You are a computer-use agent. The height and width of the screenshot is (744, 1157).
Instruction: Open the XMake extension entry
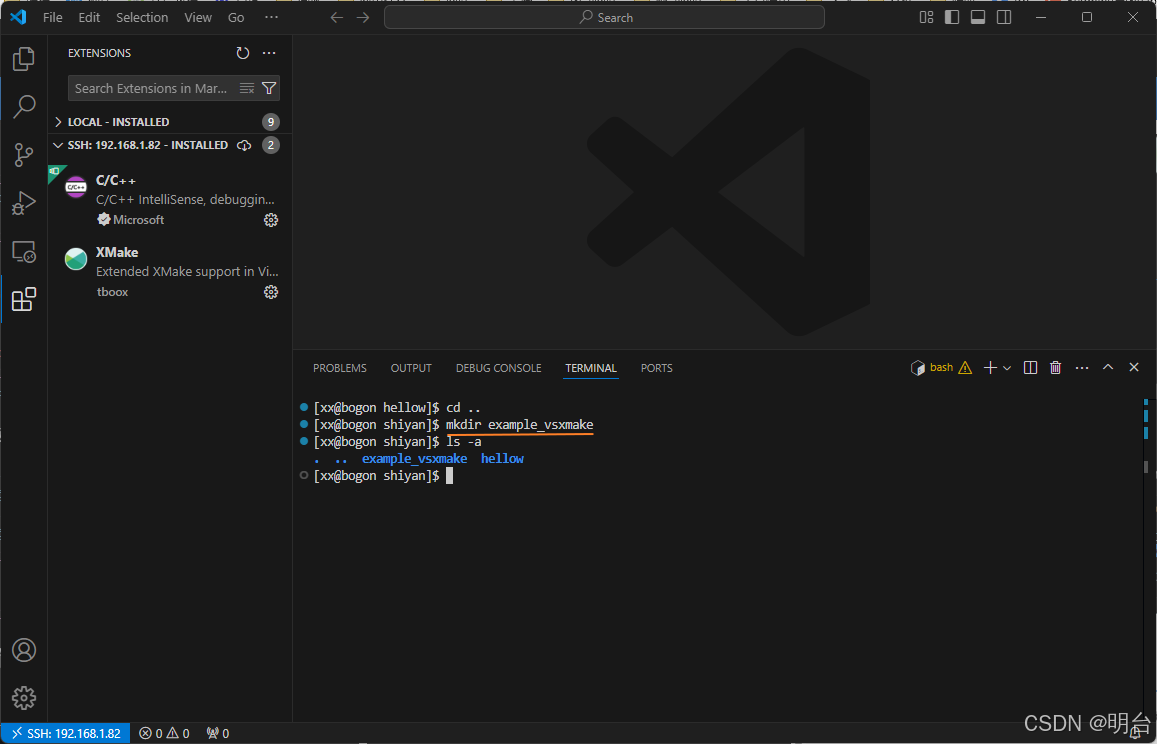click(x=170, y=272)
